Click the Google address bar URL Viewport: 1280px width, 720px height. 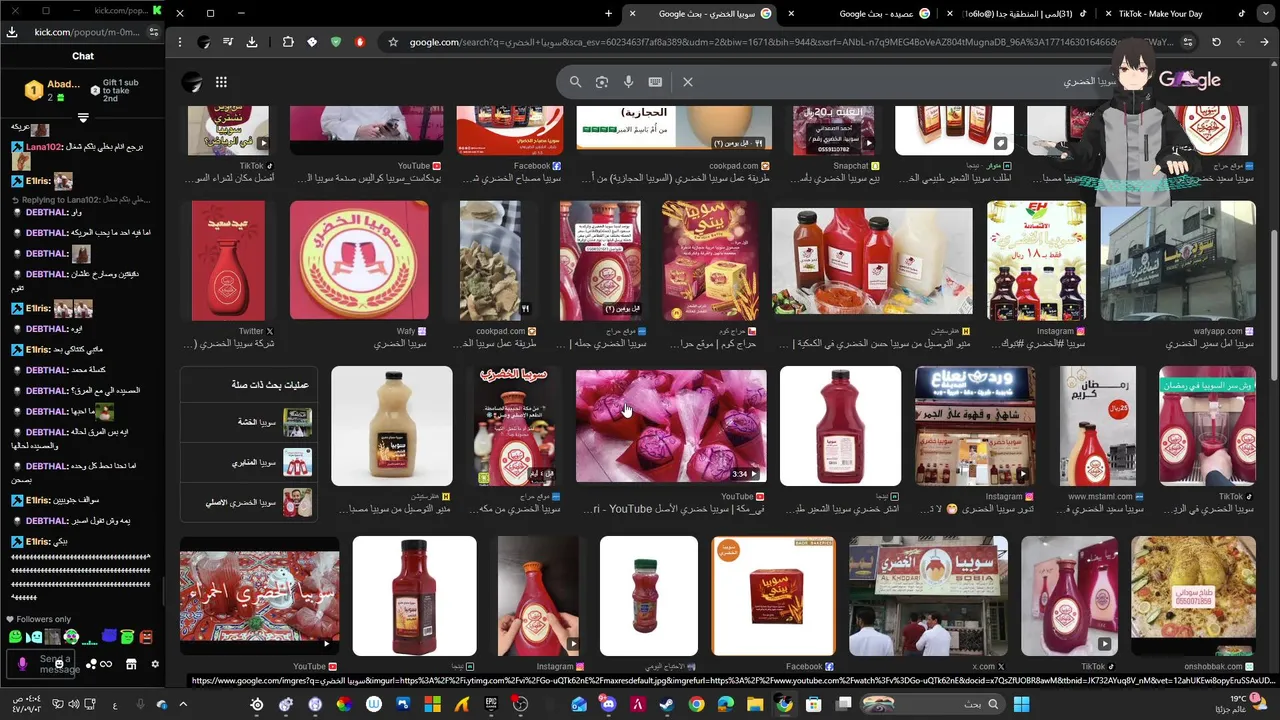click(x=790, y=42)
